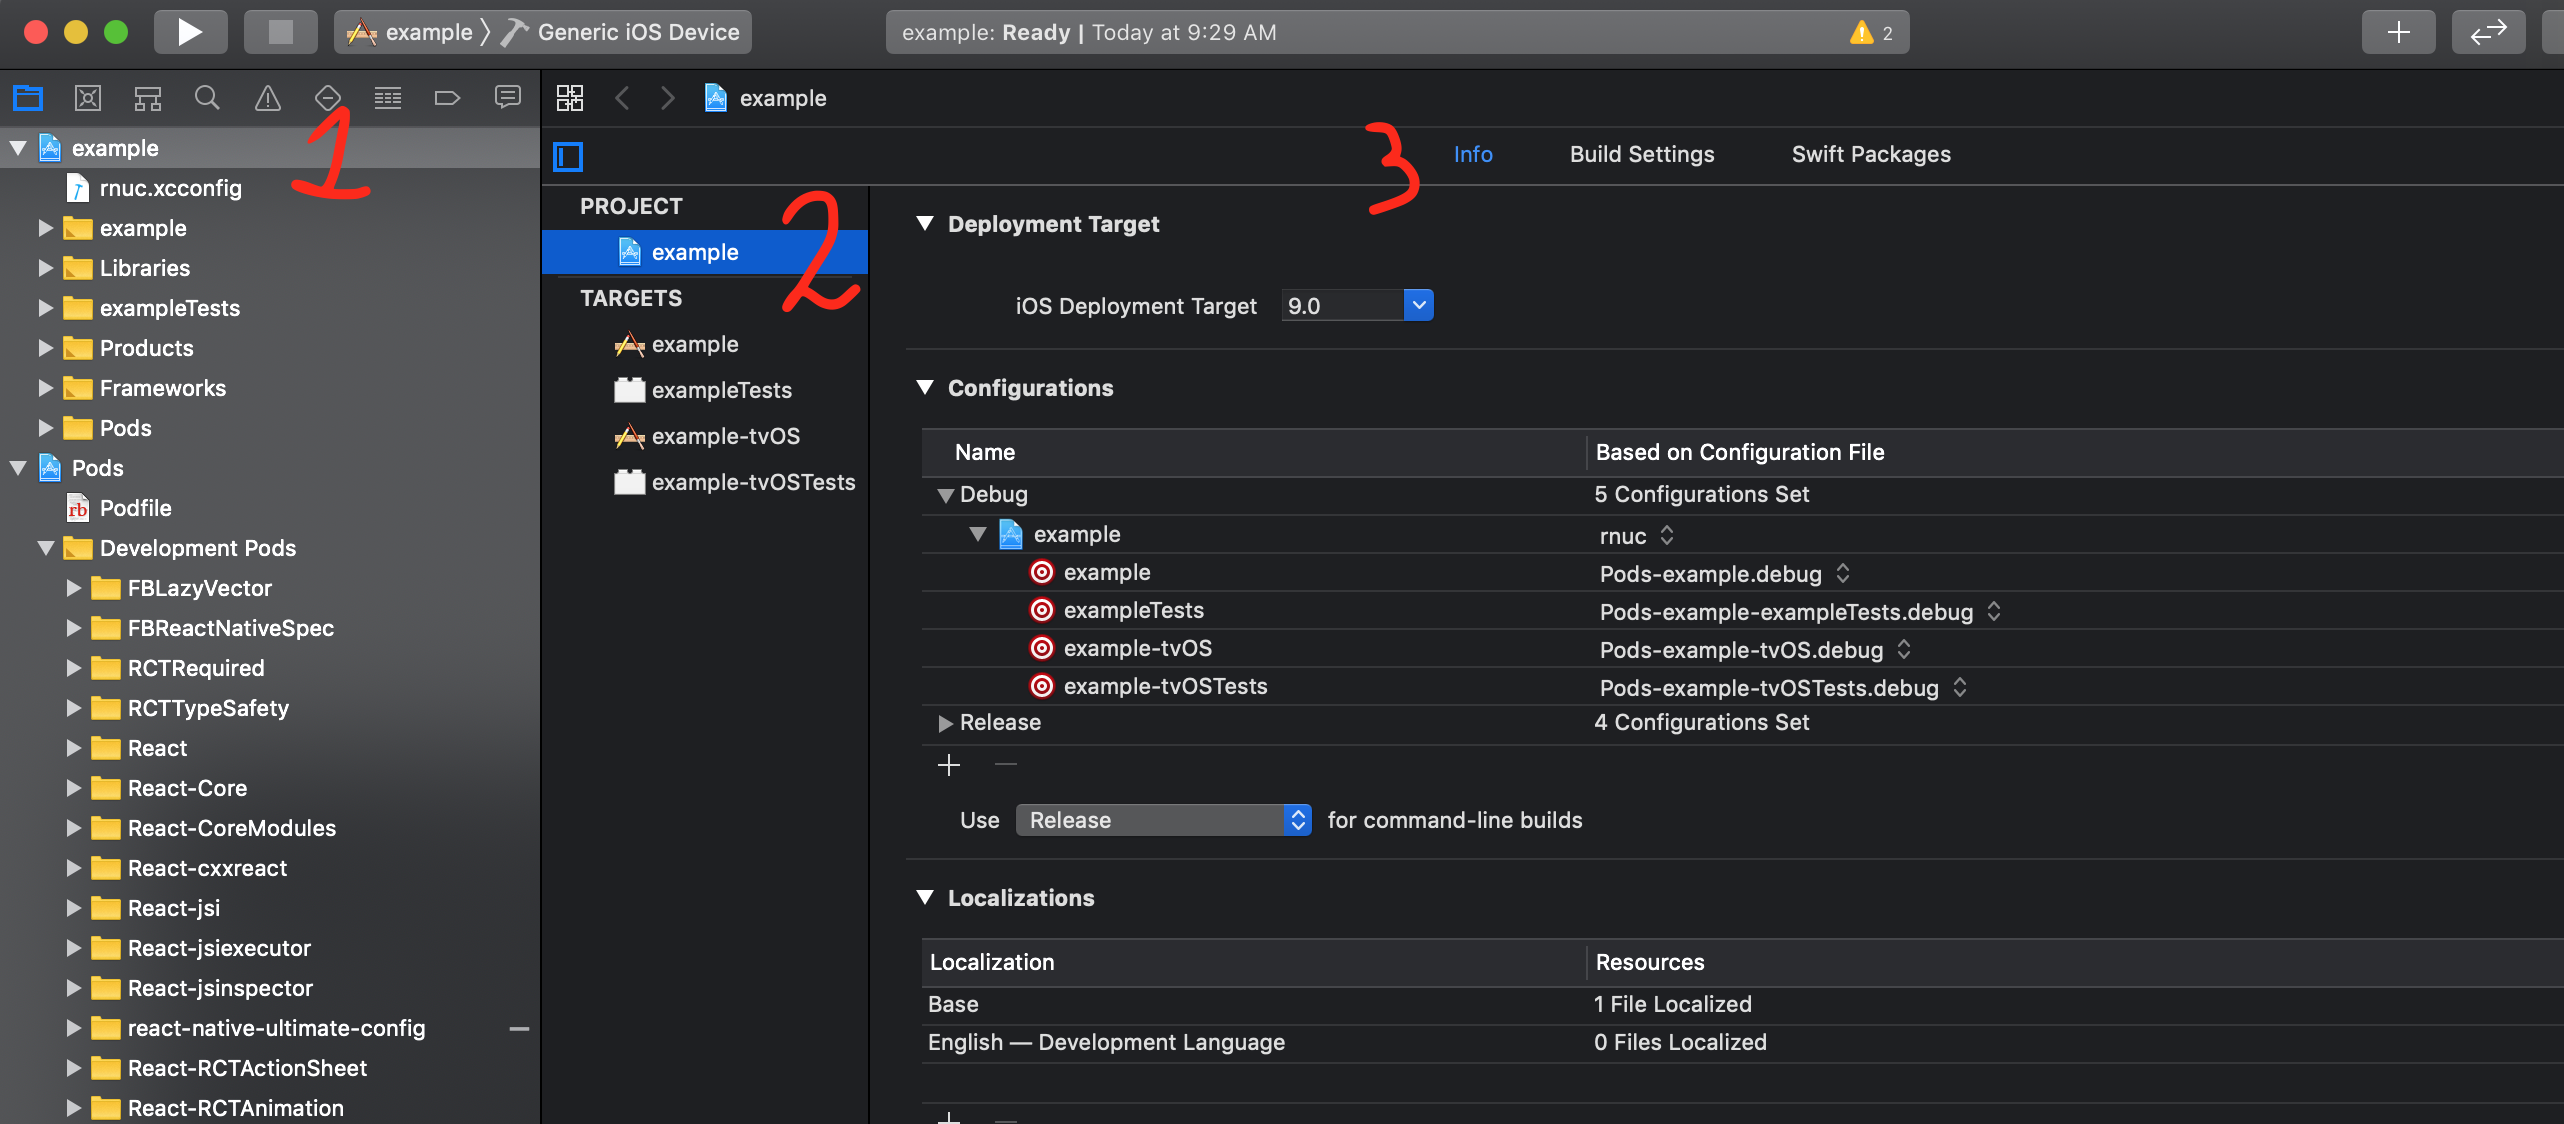Run the build with the Play button
This screenshot has width=2564, height=1124.
click(190, 32)
